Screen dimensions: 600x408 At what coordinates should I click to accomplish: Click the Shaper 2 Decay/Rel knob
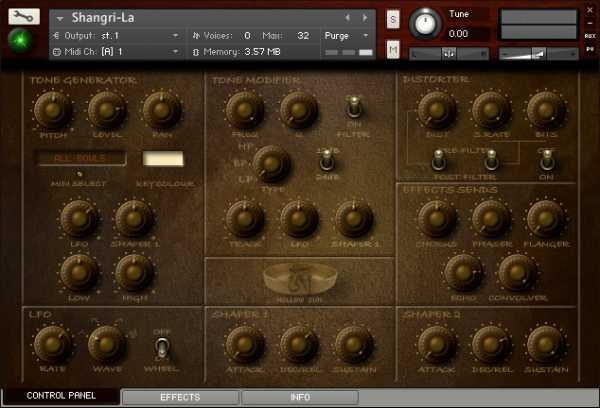(491, 344)
